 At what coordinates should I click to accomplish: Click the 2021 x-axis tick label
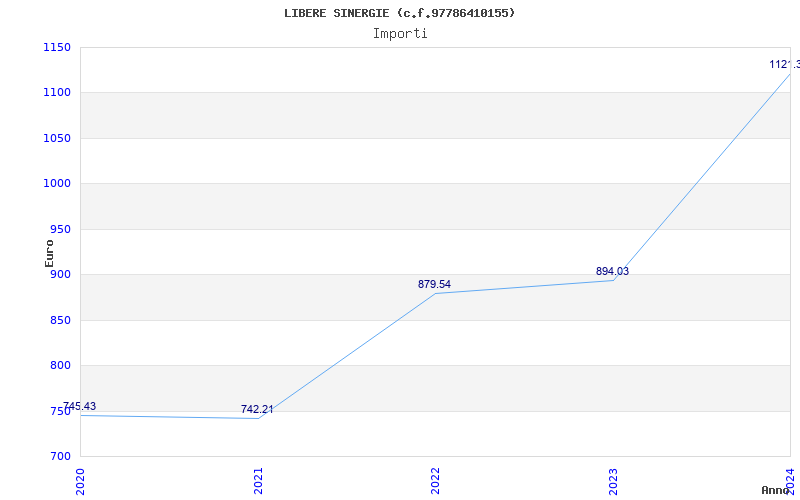(258, 480)
